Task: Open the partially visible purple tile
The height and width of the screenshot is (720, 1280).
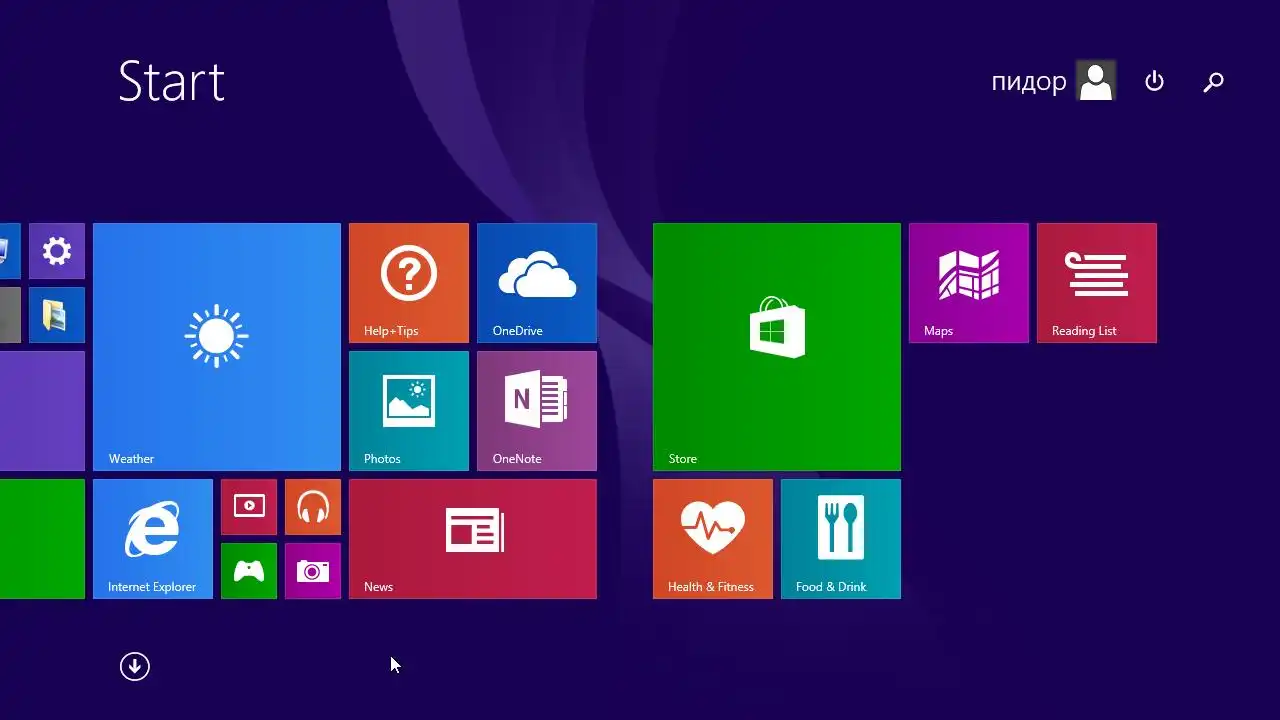Action: tap(42, 411)
